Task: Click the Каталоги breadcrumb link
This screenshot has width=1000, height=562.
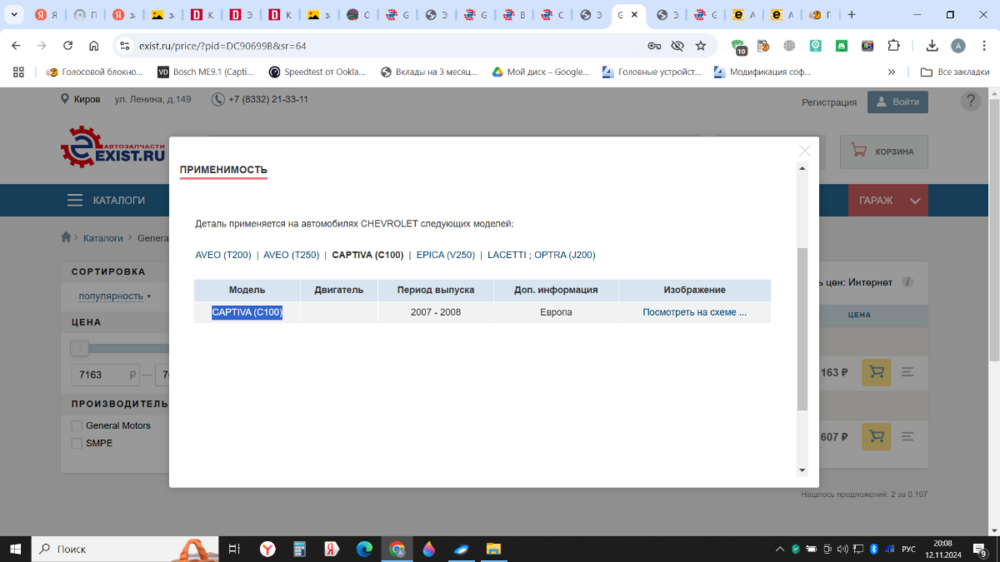Action: click(x=103, y=238)
